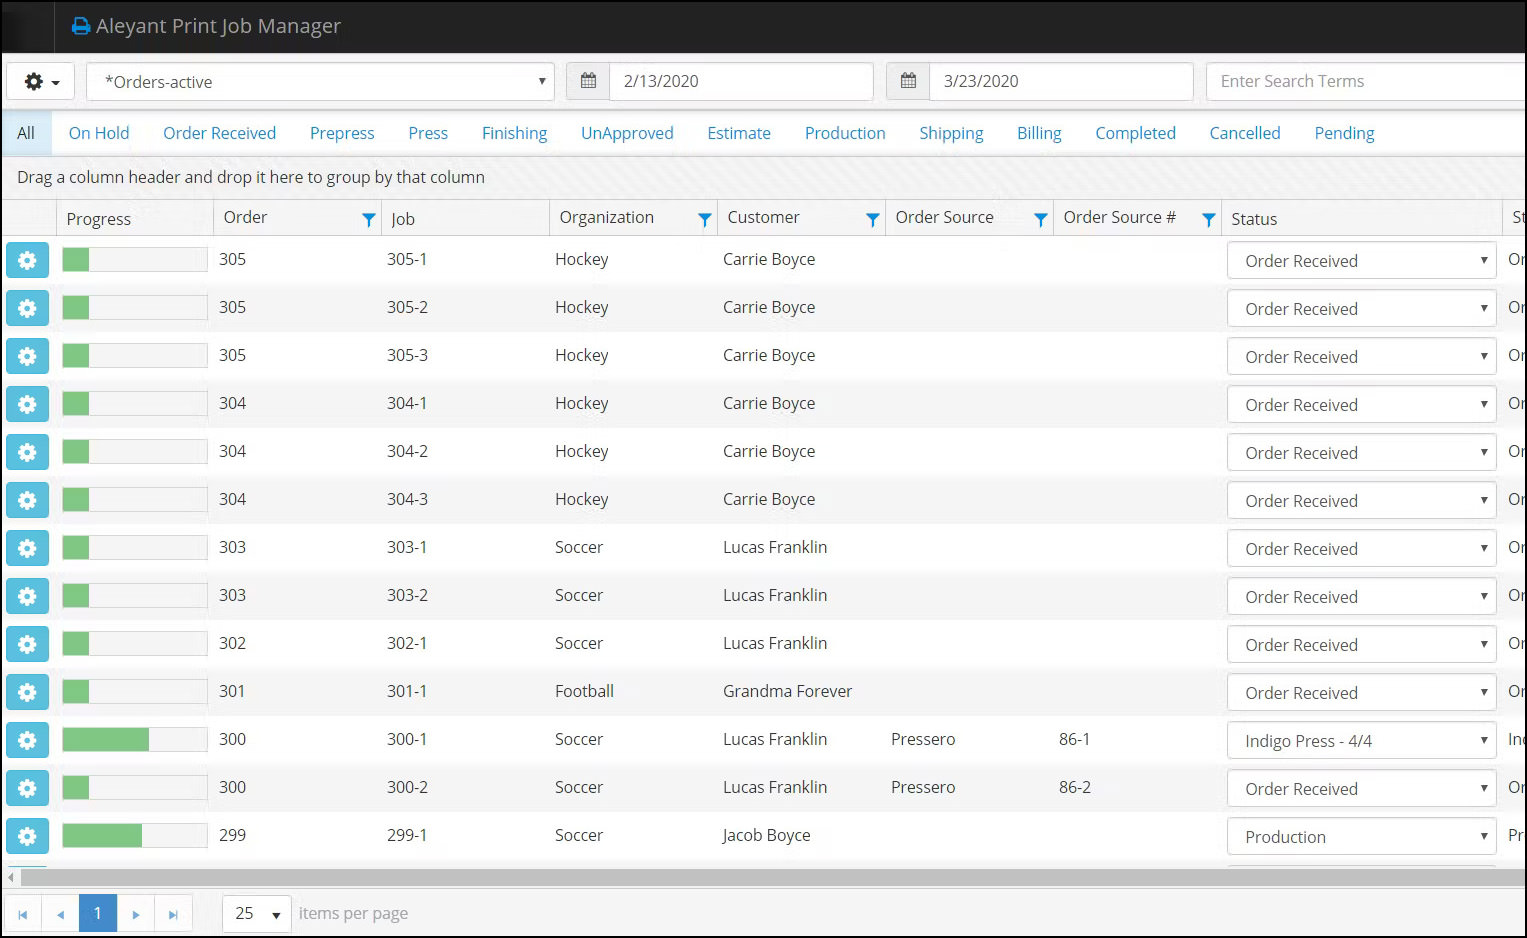This screenshot has height=938, width=1527.
Task: Select page 1 in the pagination bar
Action: point(97,913)
